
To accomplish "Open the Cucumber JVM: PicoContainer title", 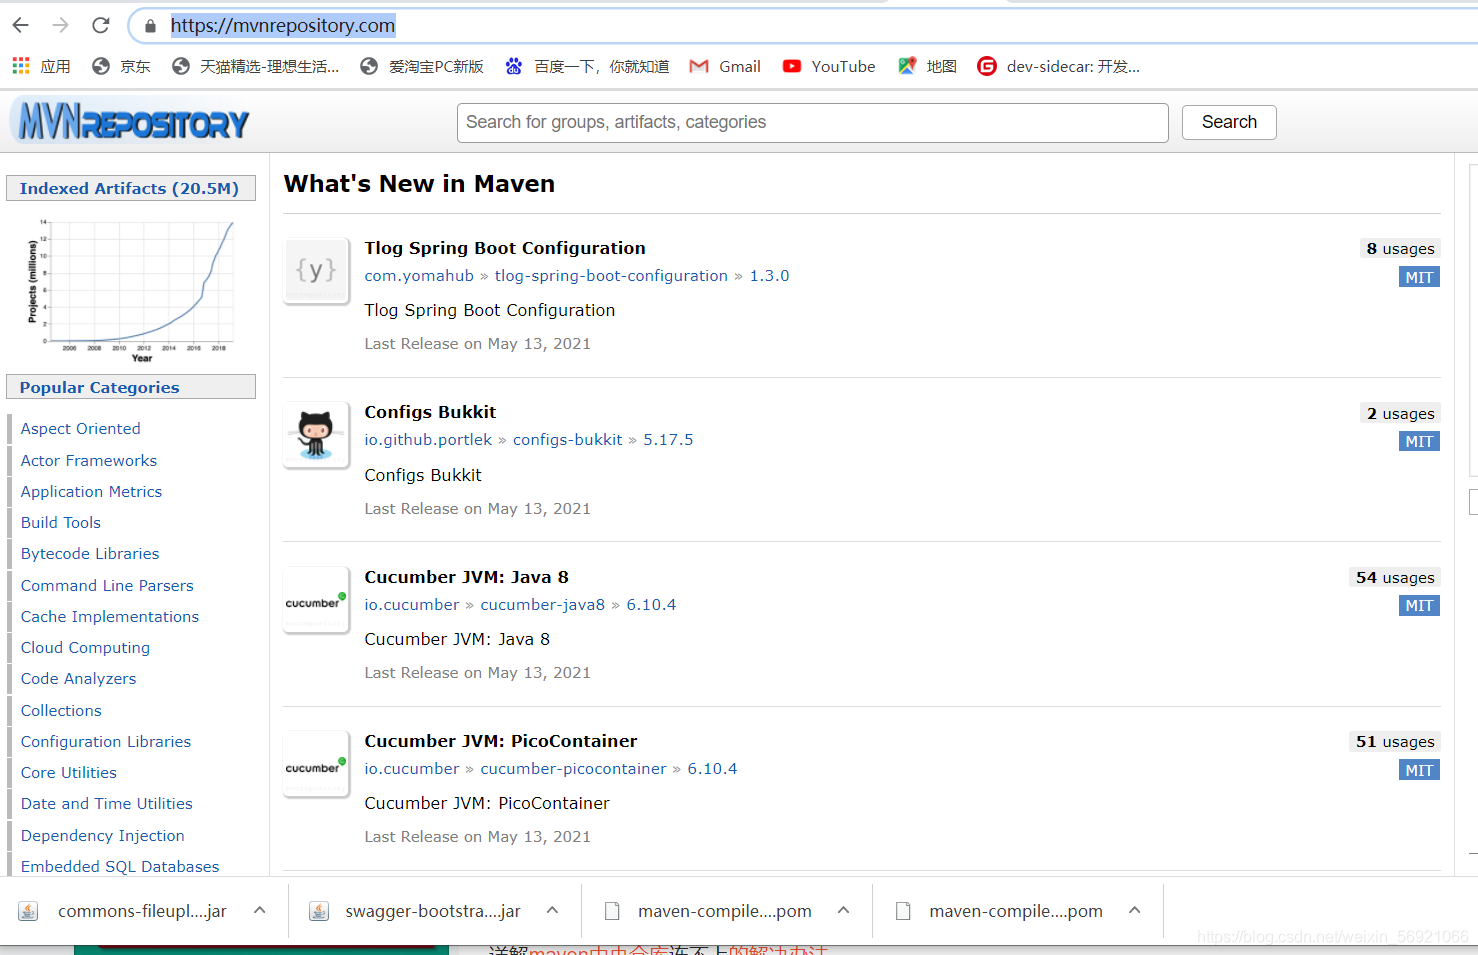I will [x=501, y=741].
